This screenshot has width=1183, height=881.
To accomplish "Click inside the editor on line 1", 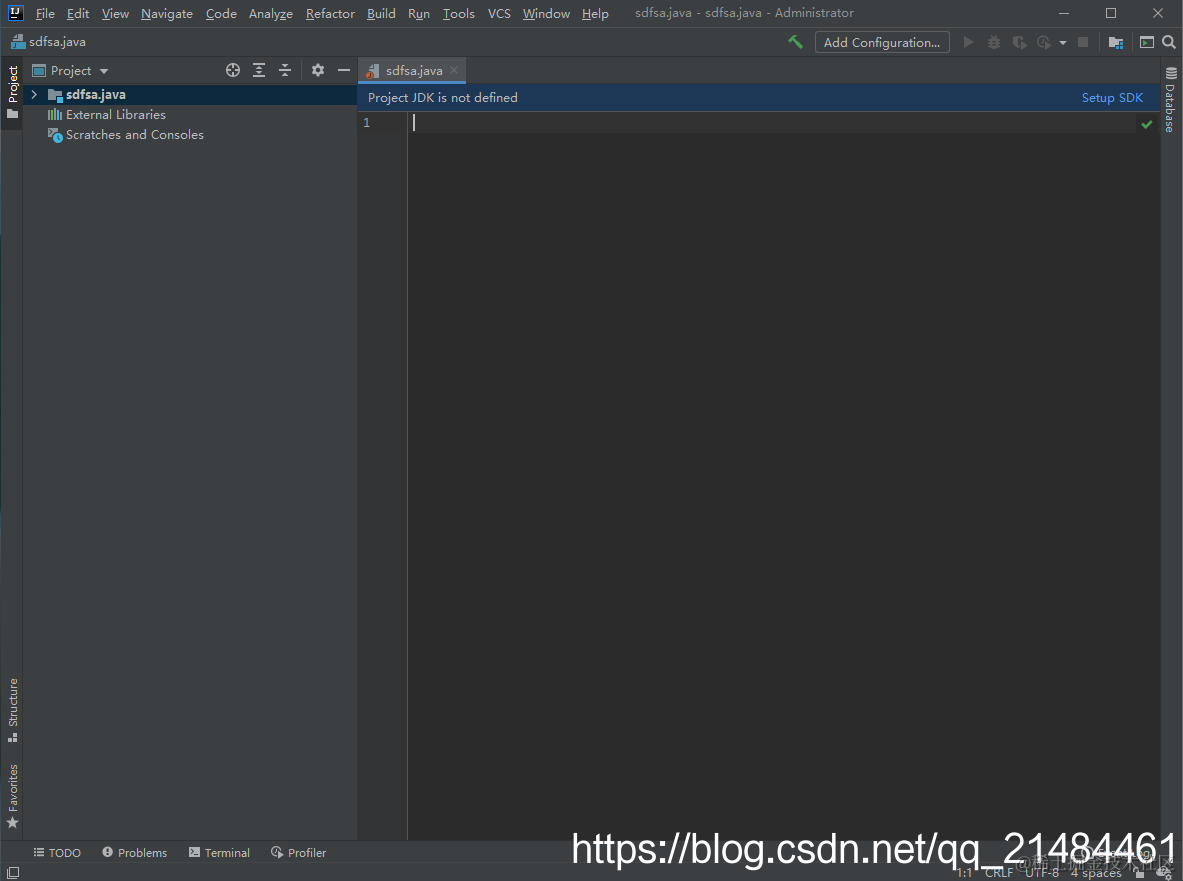I will (x=773, y=123).
